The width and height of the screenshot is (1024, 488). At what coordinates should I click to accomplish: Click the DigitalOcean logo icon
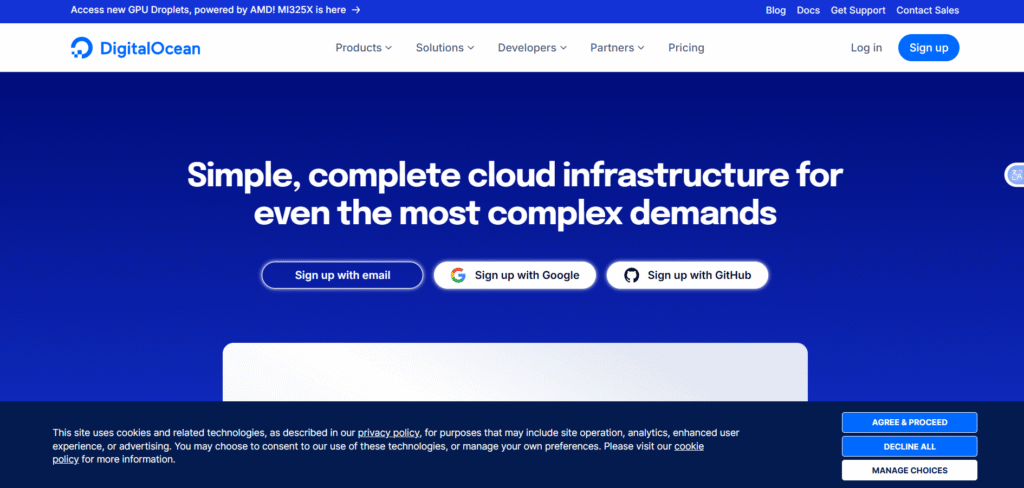[x=82, y=48]
